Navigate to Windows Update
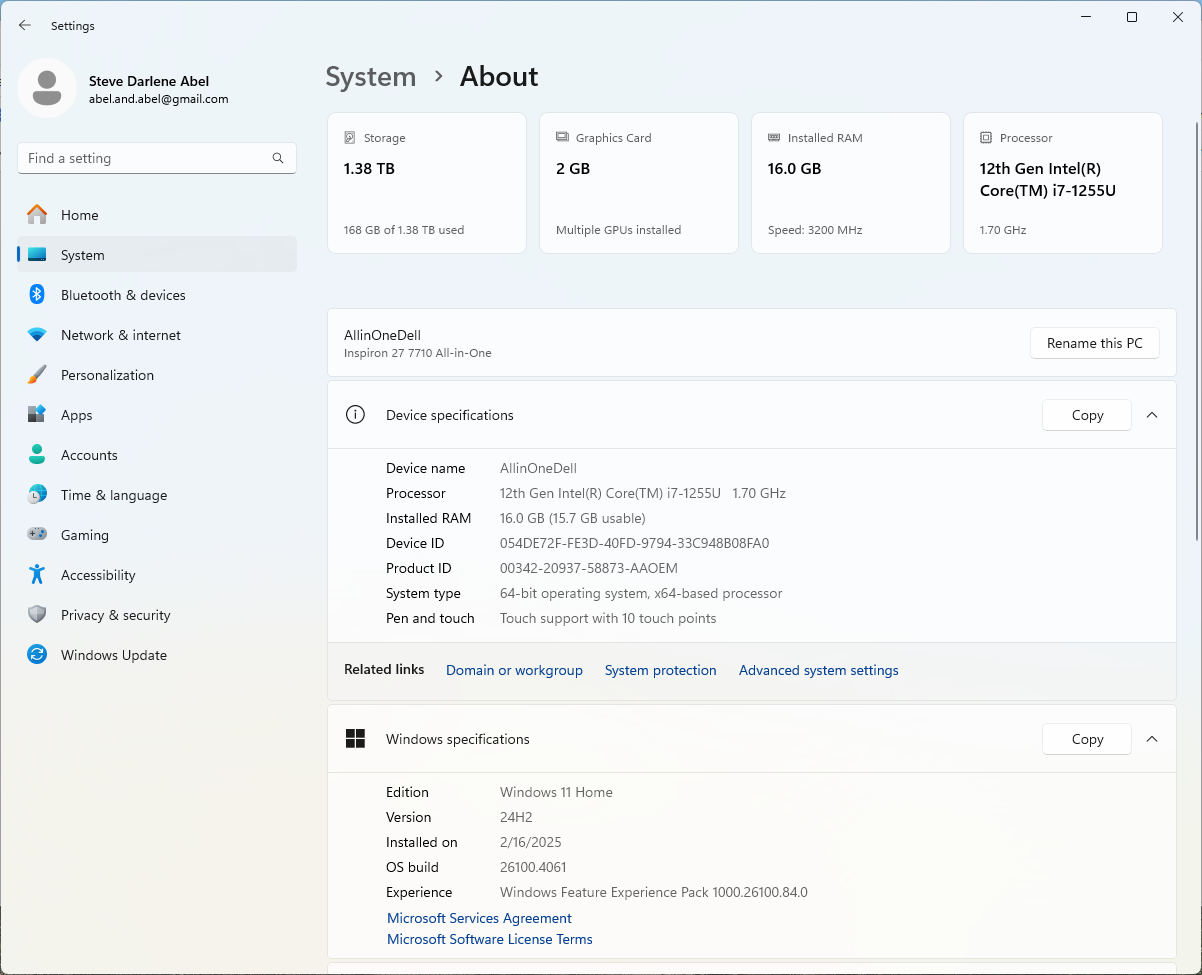Screen dimensions: 1202x975 [157, 655]
